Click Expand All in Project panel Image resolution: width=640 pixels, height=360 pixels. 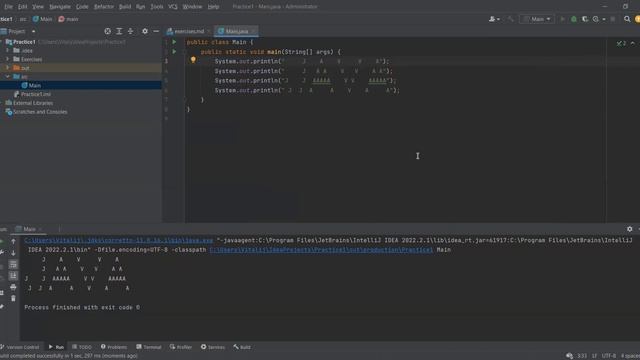point(119,31)
